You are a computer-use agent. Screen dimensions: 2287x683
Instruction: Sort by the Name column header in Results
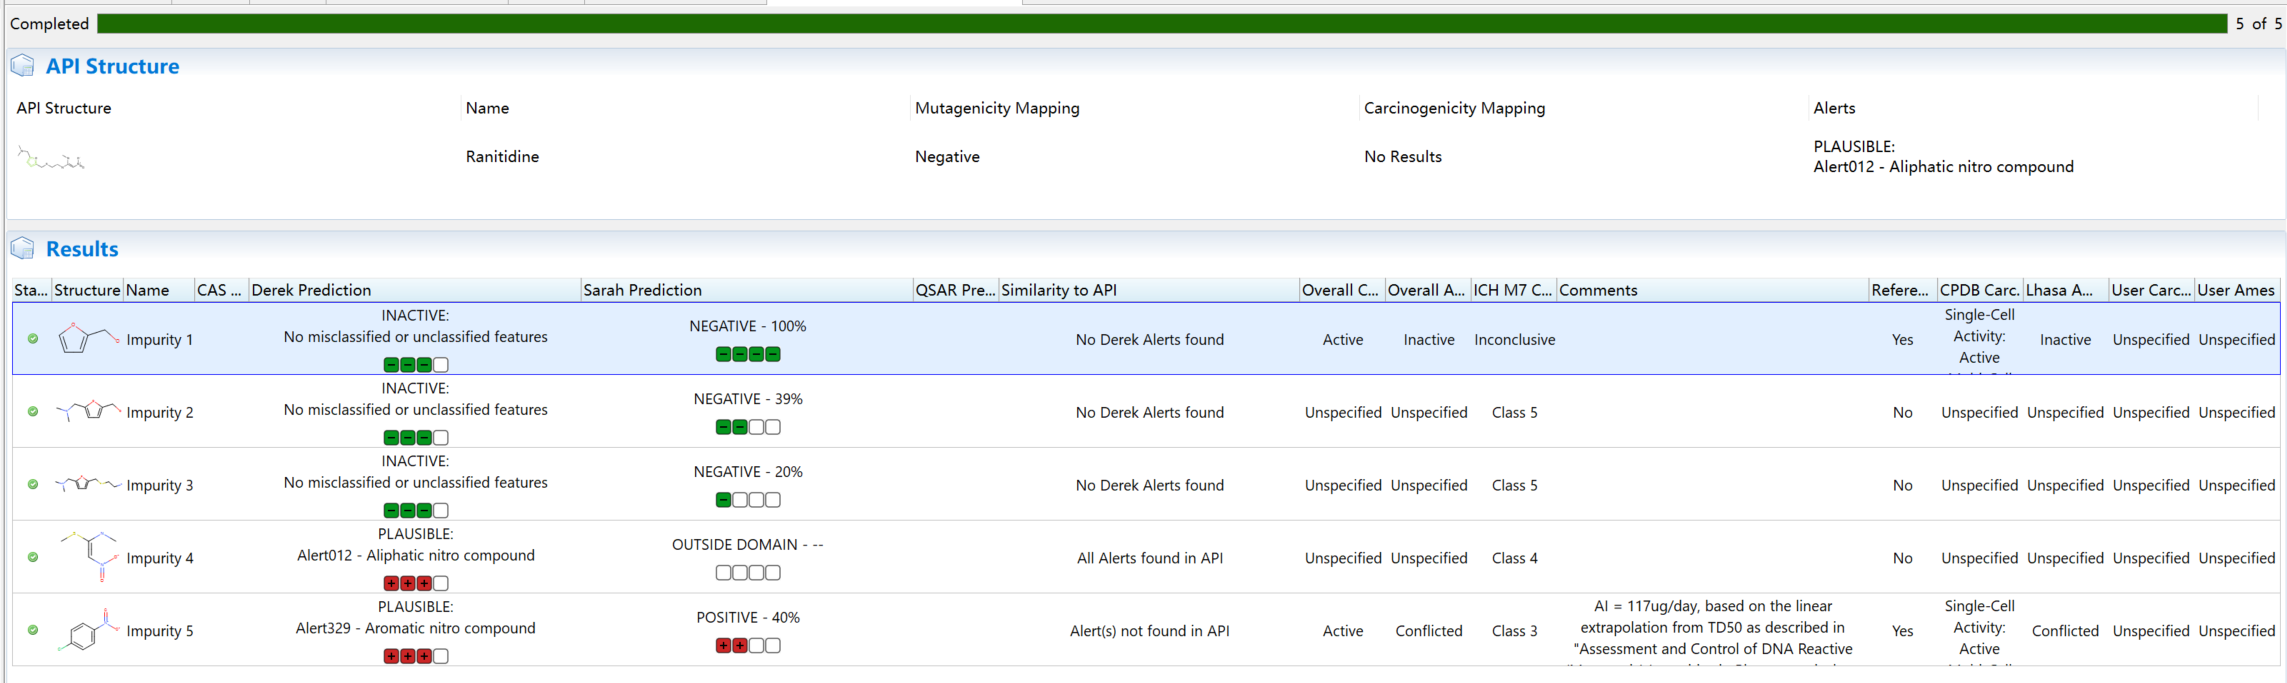pyautogui.click(x=158, y=290)
